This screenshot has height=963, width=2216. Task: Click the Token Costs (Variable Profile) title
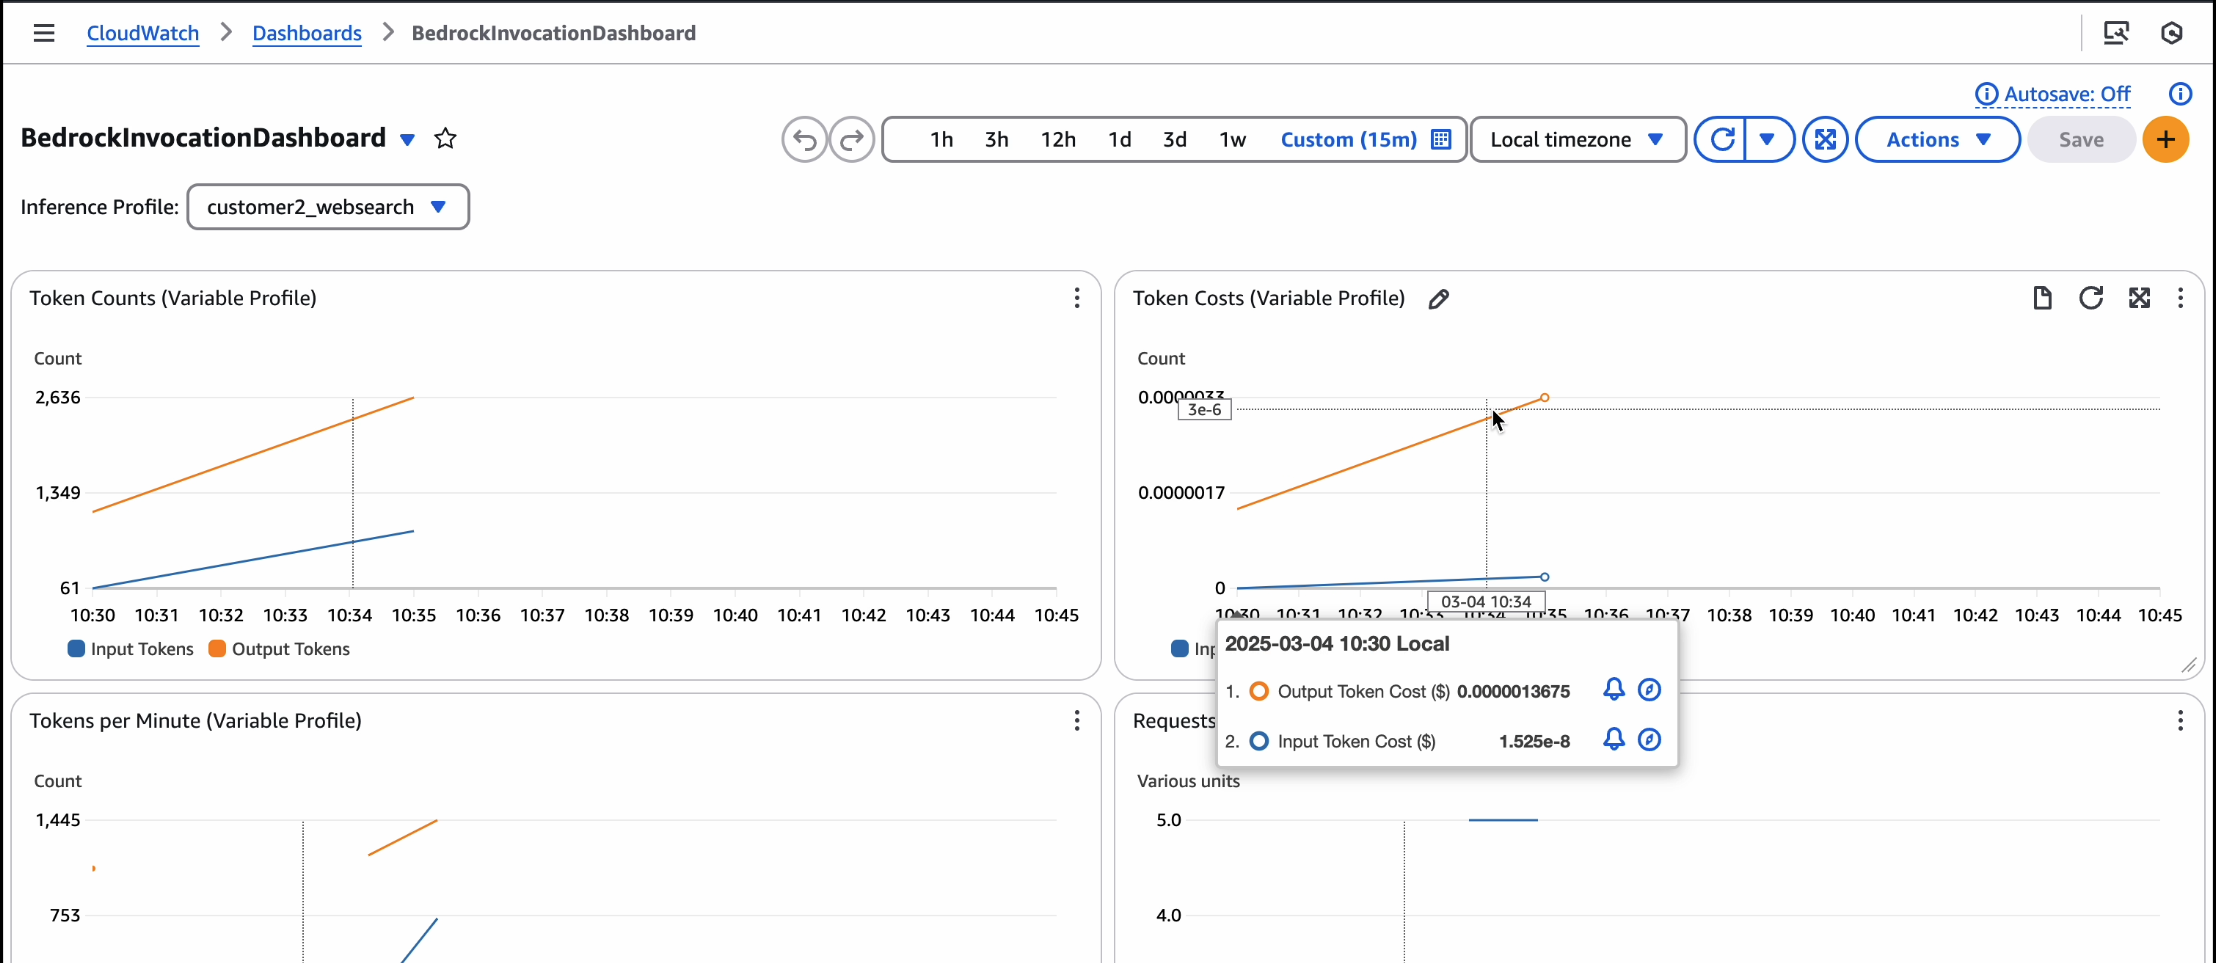click(x=1269, y=298)
